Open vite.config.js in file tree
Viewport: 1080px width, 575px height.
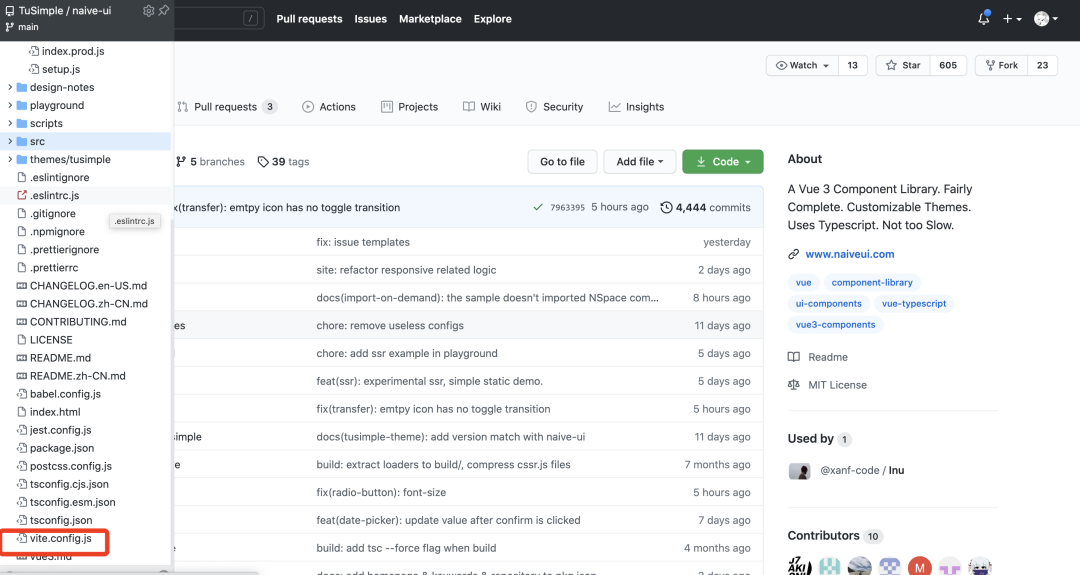pos(60,538)
